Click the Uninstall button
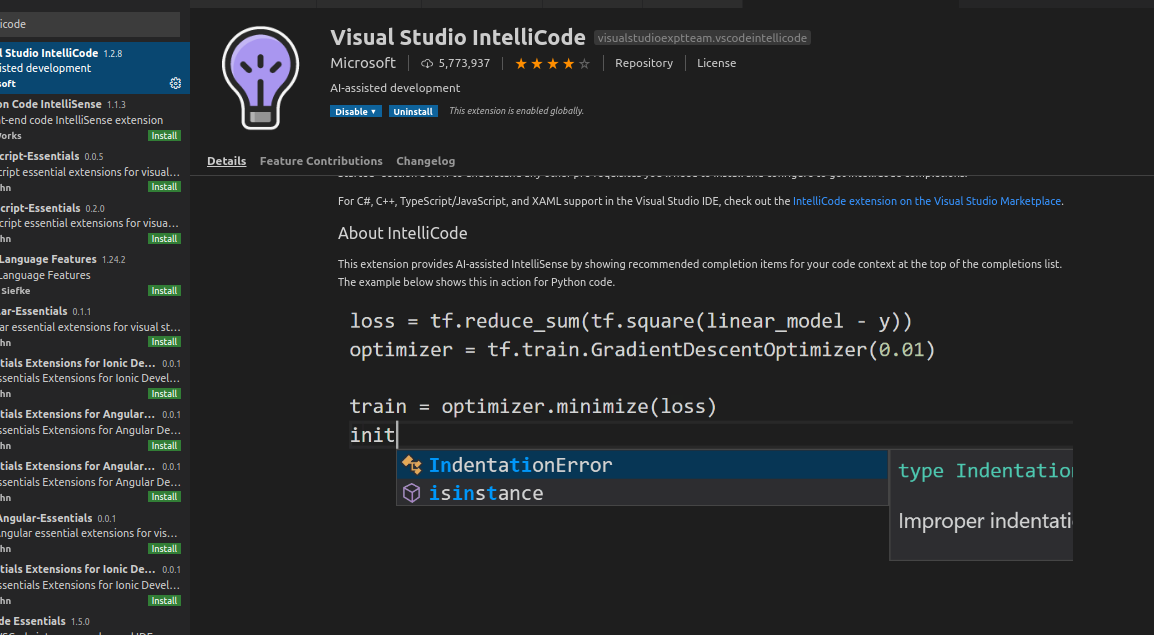Viewport: 1154px width, 635px height. click(x=413, y=111)
